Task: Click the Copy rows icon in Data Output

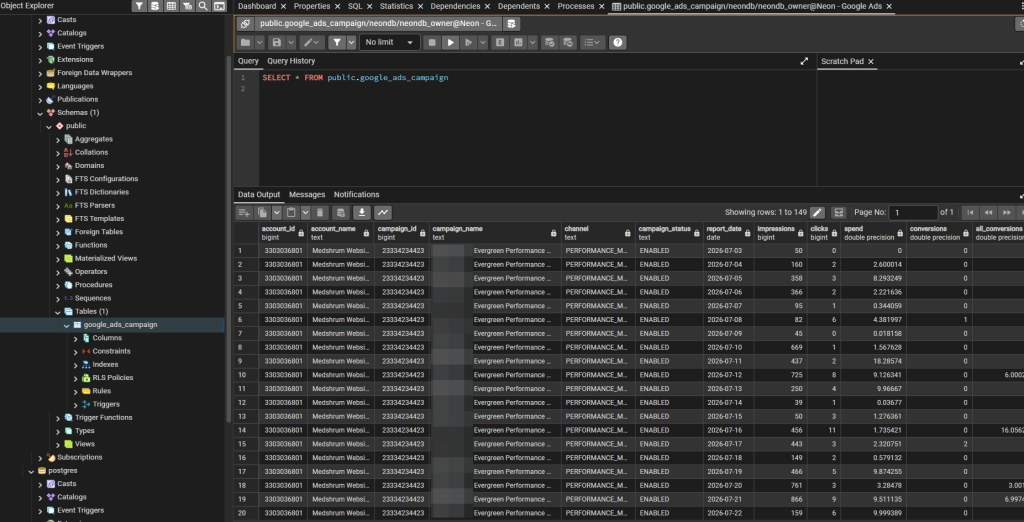Action: [263, 212]
